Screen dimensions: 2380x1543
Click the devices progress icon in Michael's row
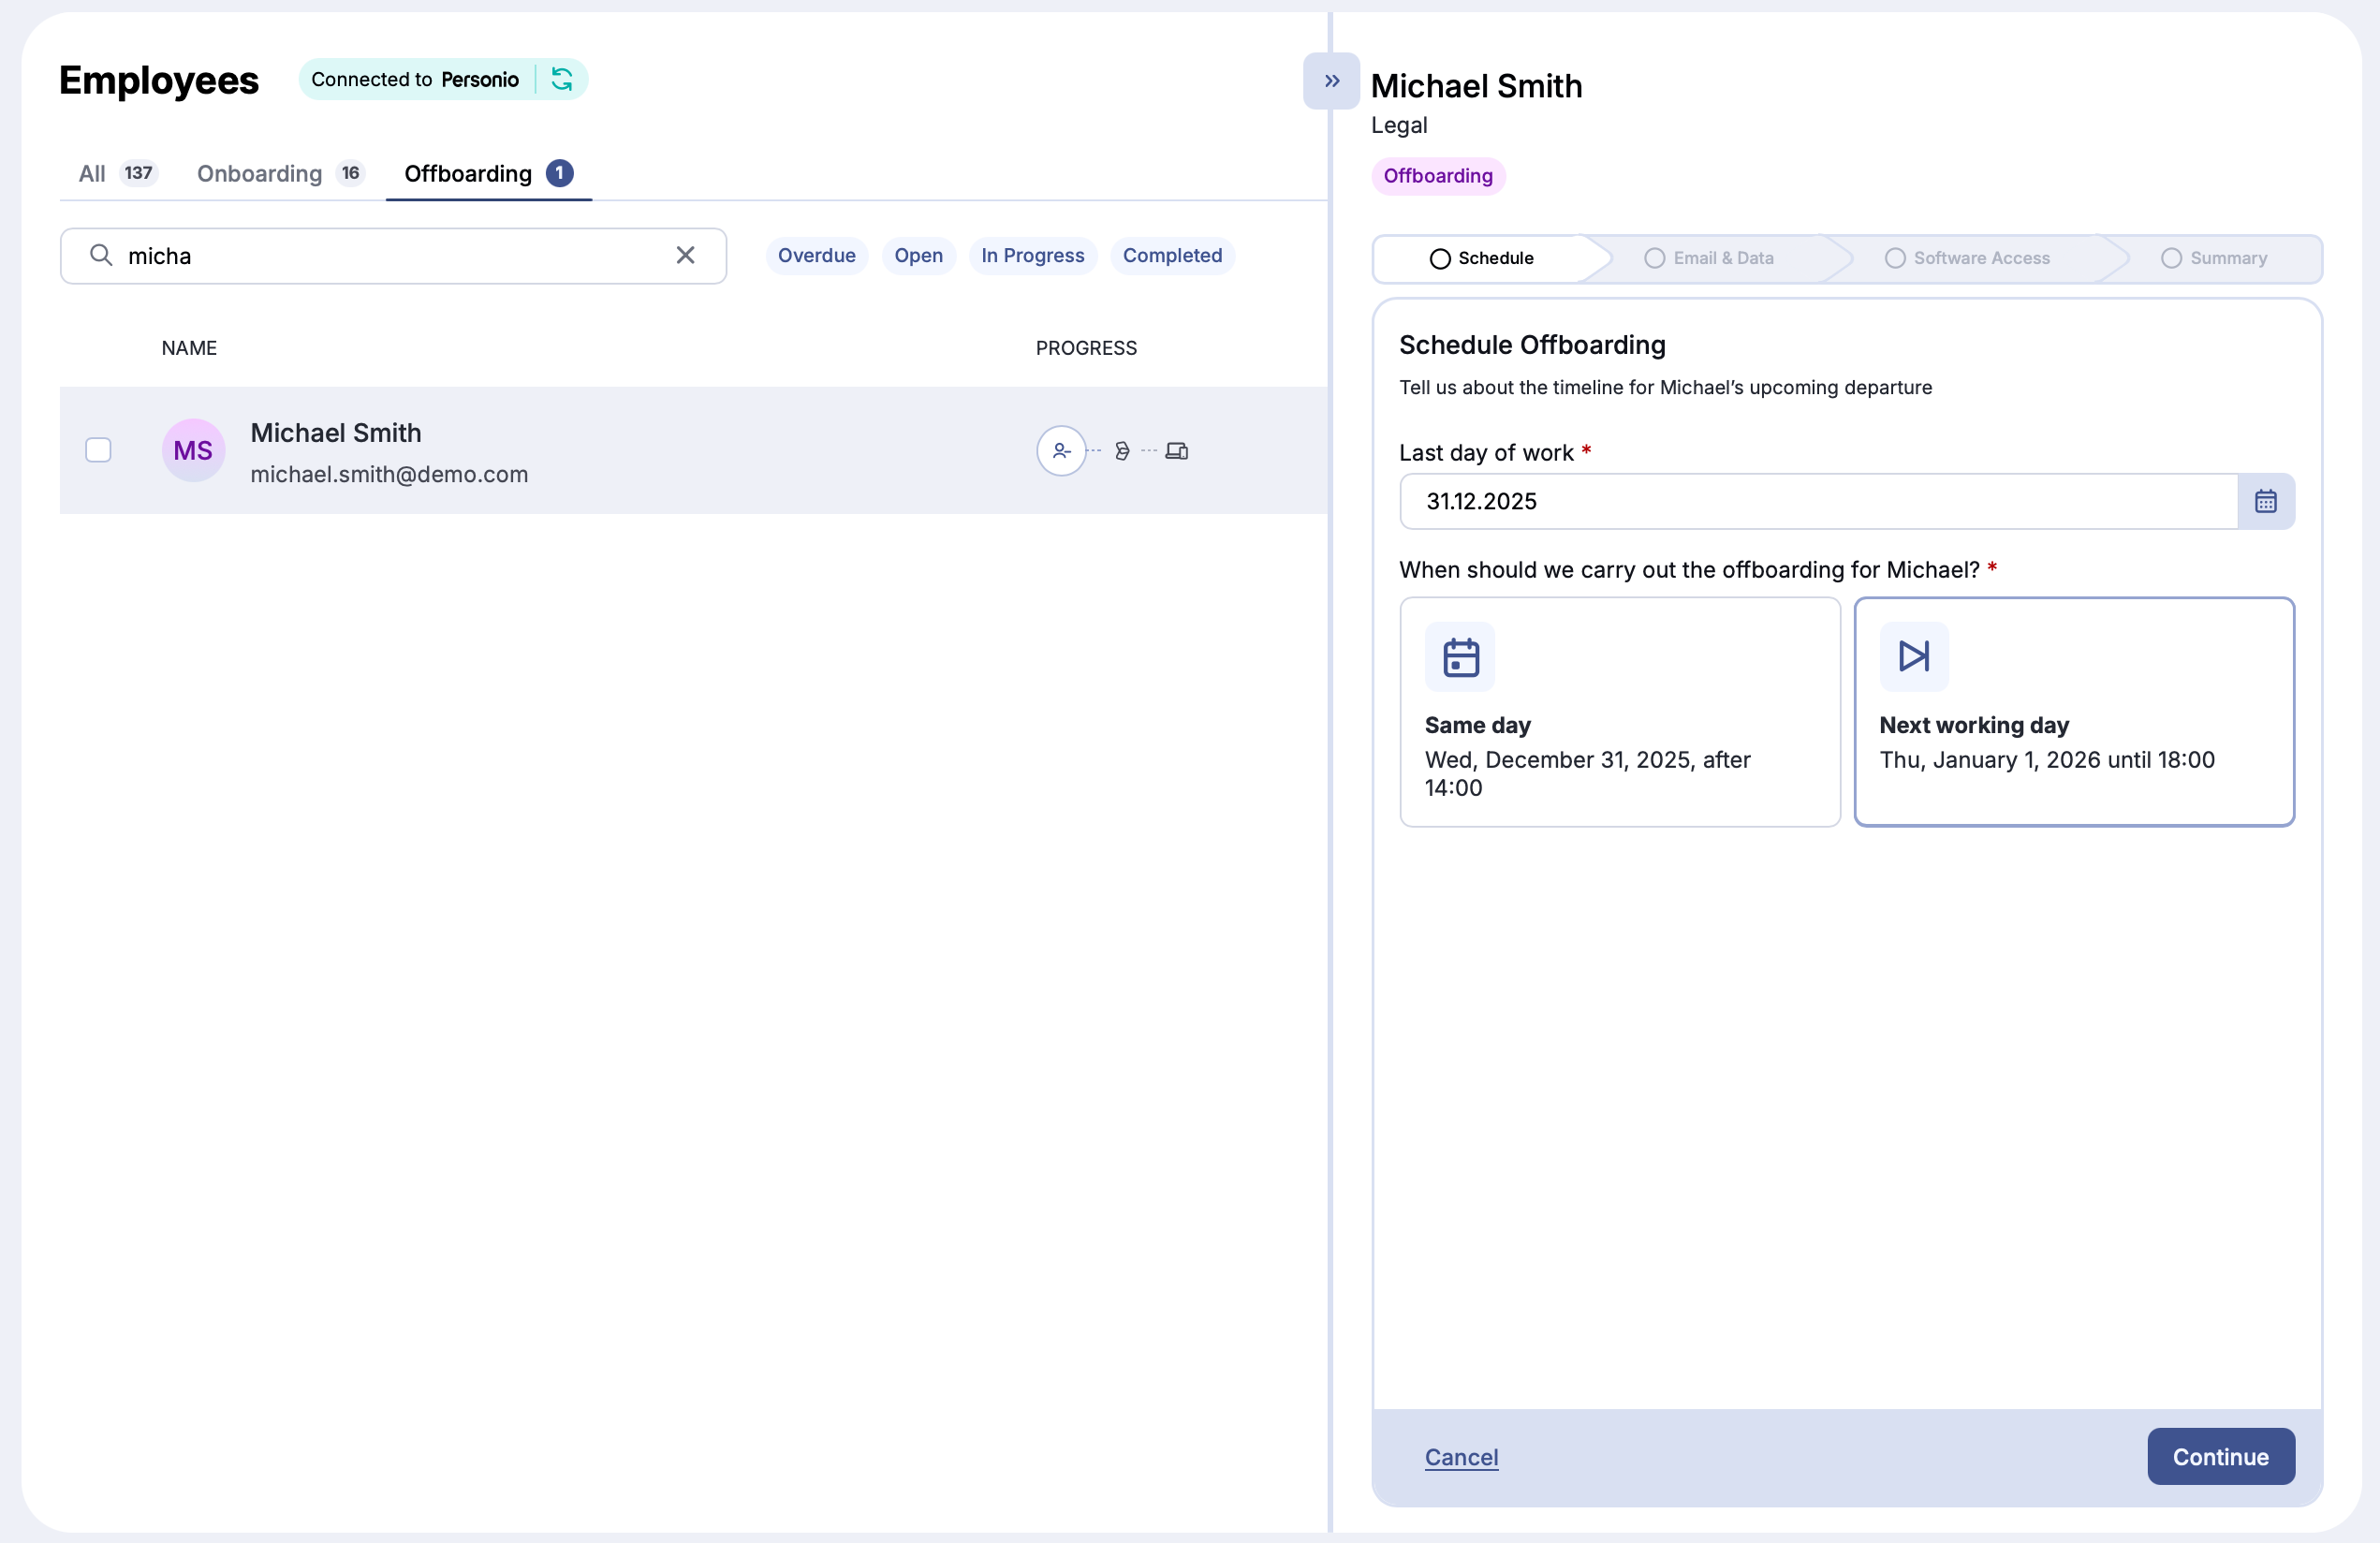(x=1178, y=451)
